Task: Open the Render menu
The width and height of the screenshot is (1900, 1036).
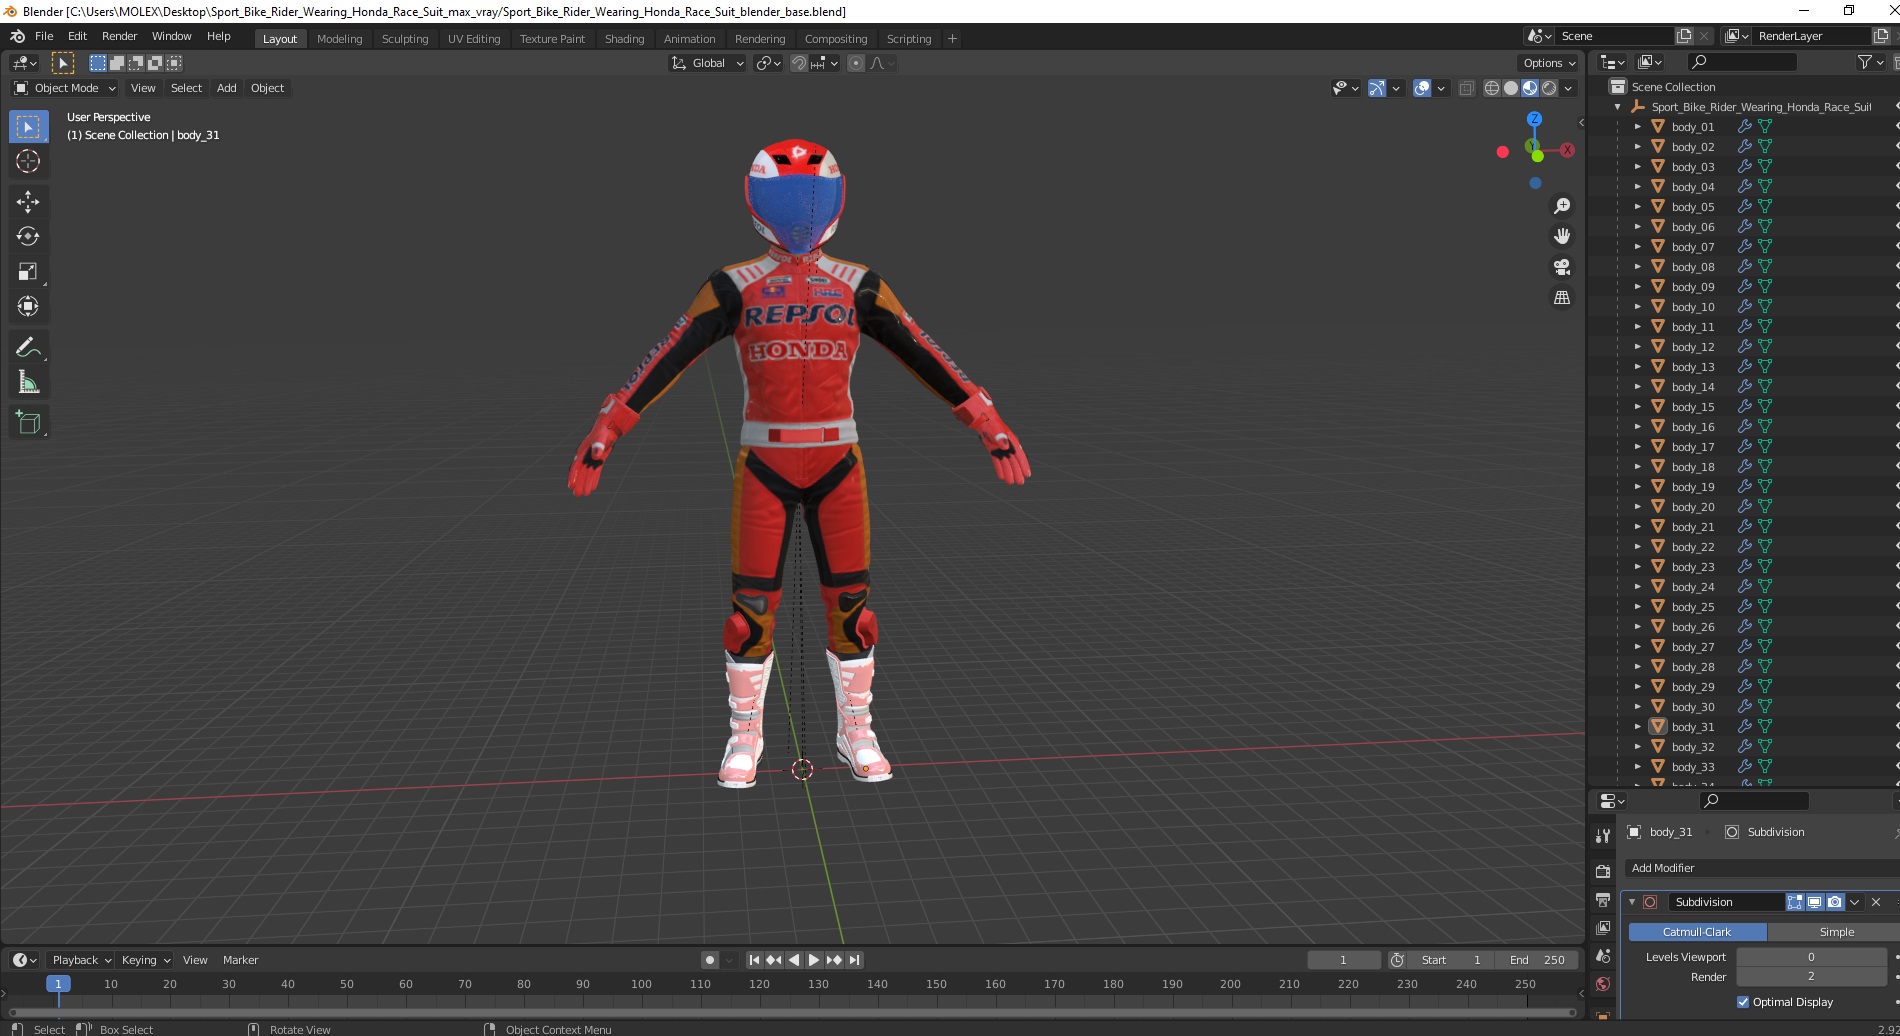Action: pyautogui.click(x=119, y=36)
